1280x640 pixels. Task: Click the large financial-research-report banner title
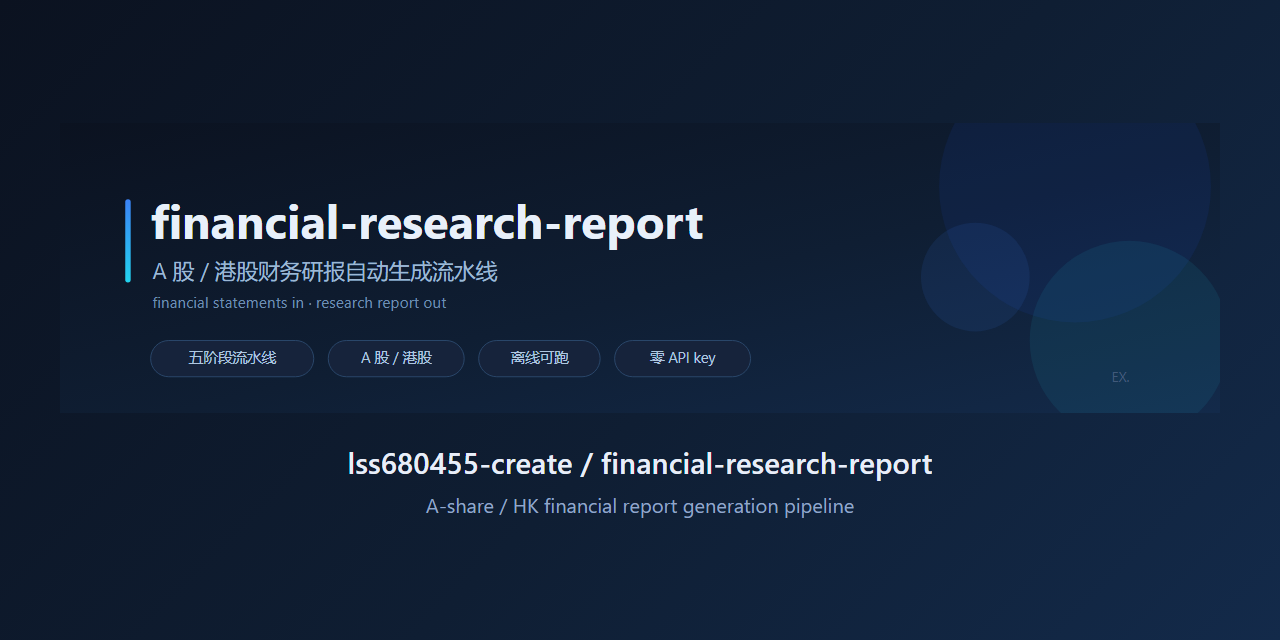click(x=427, y=223)
